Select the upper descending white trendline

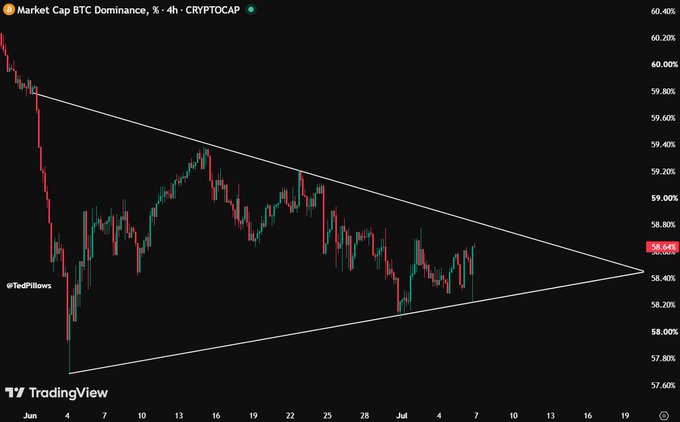click(x=340, y=183)
